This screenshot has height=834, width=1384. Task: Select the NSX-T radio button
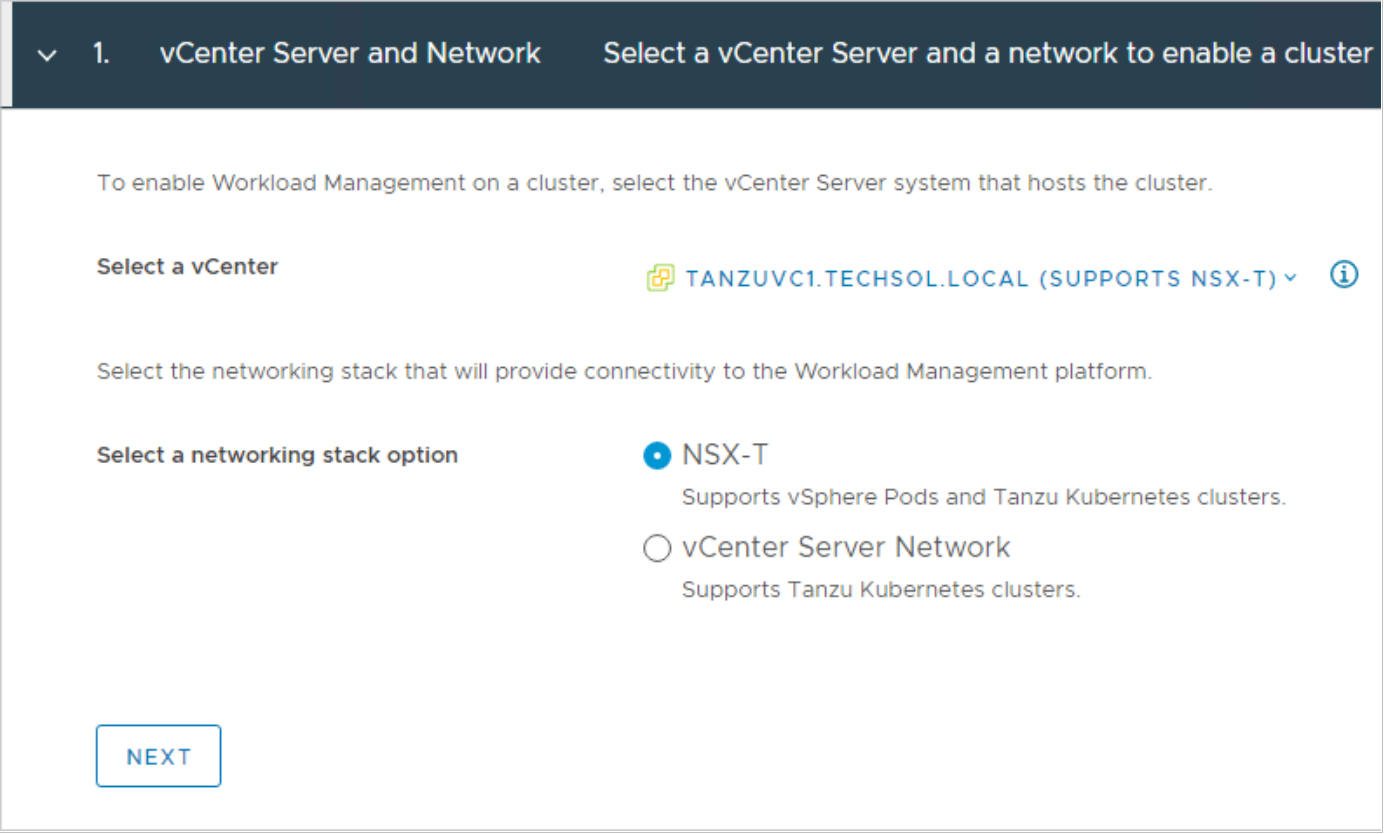(657, 456)
